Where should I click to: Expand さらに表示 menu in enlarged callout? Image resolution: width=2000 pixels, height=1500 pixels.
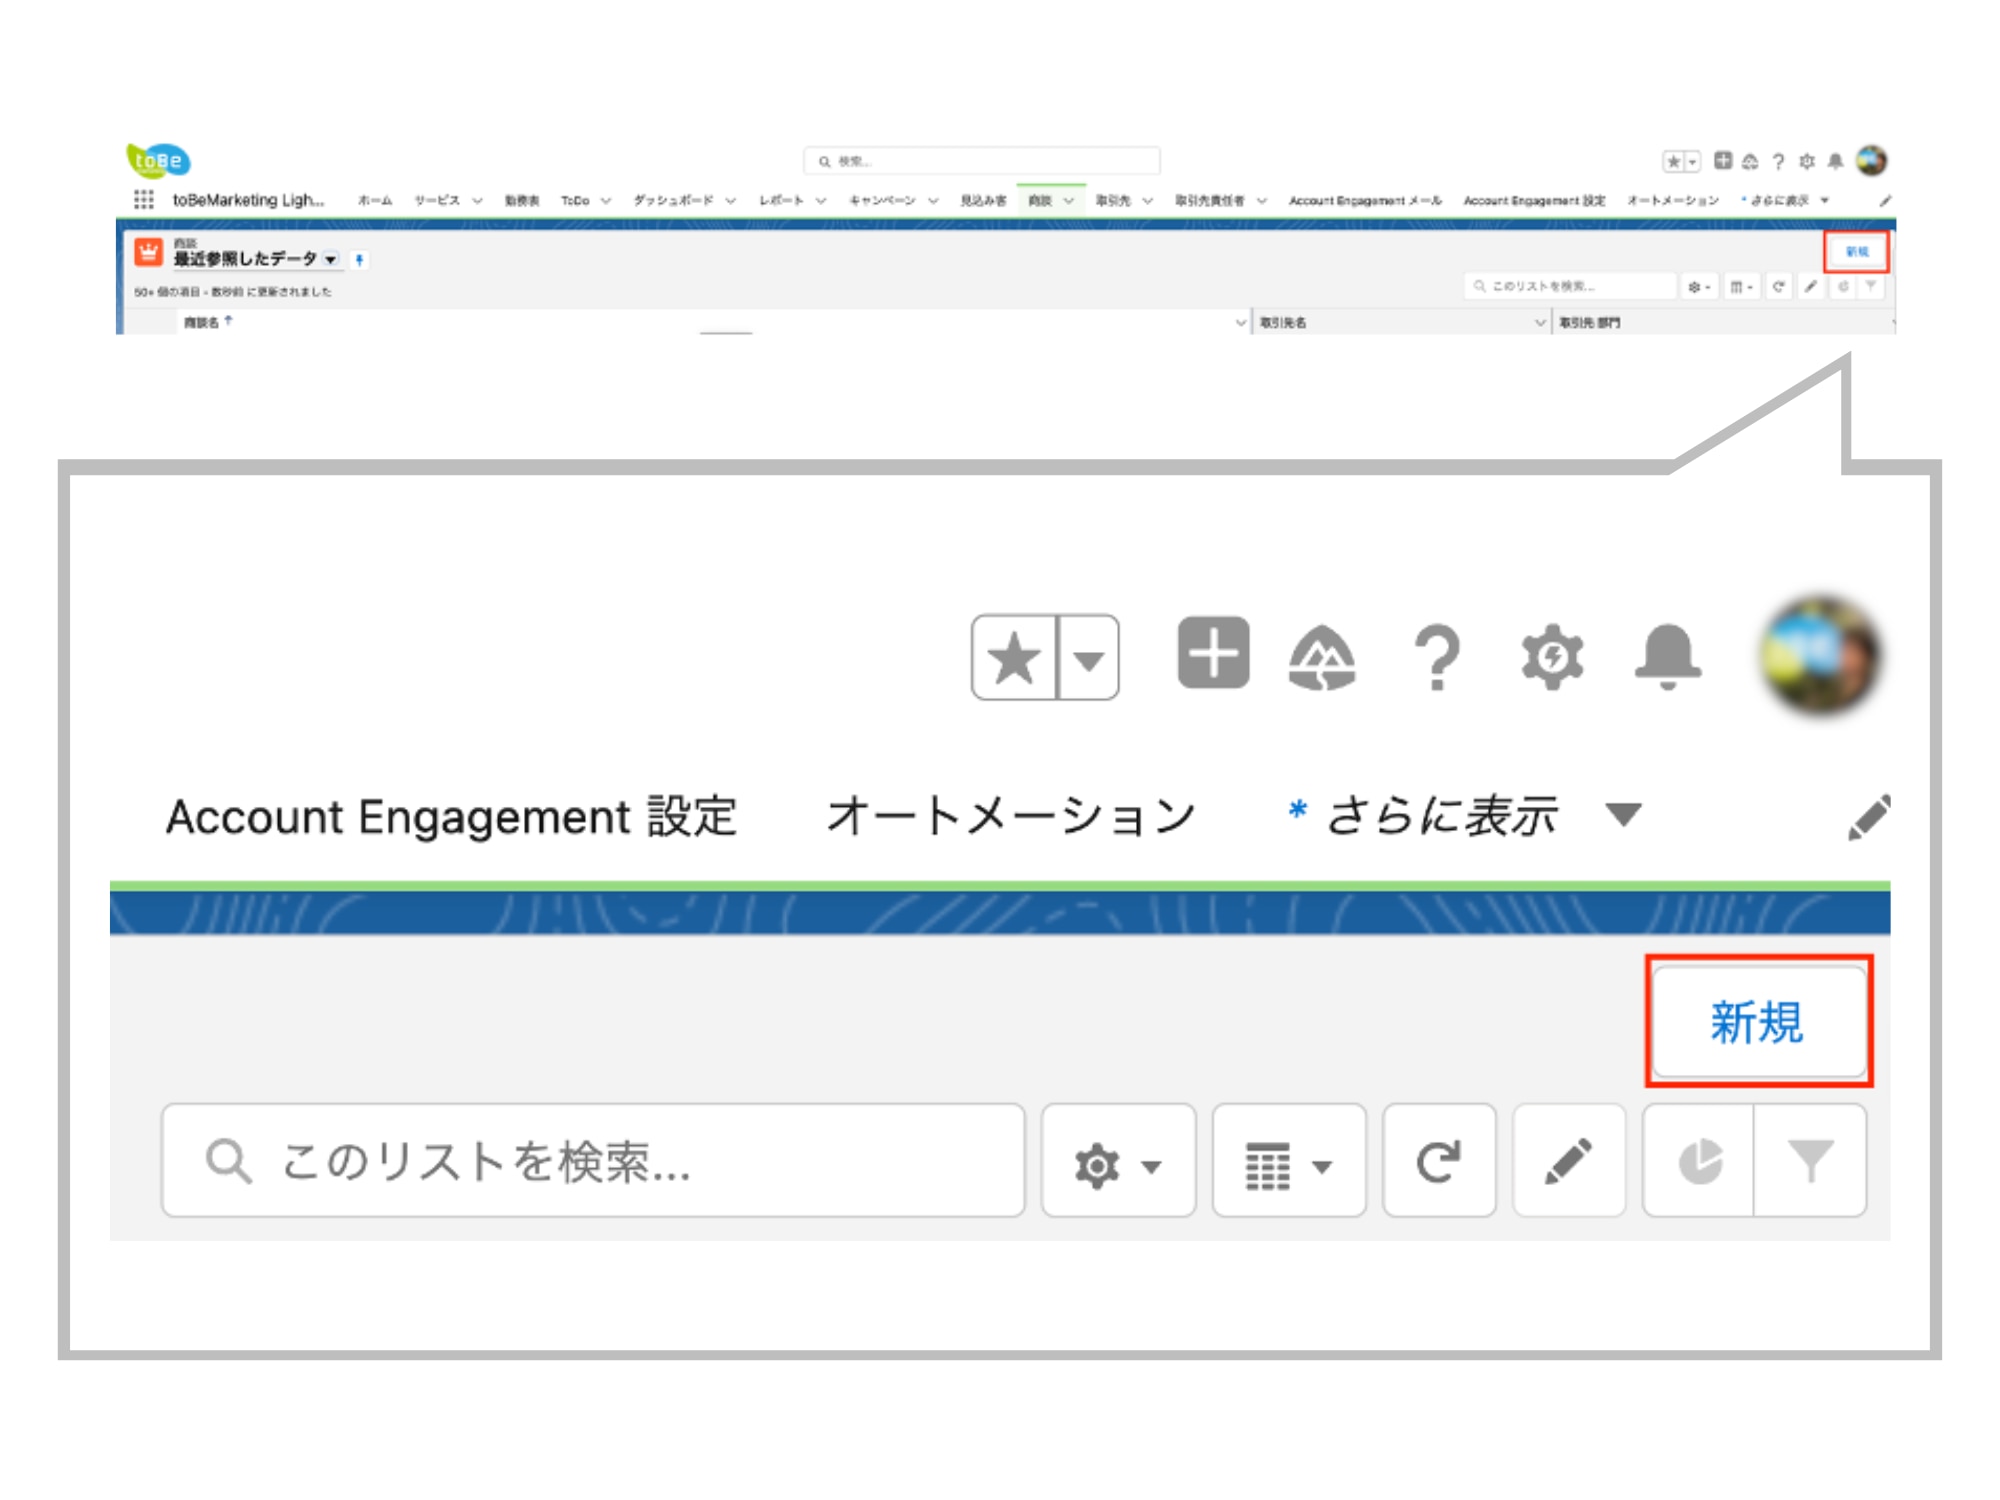click(1464, 815)
